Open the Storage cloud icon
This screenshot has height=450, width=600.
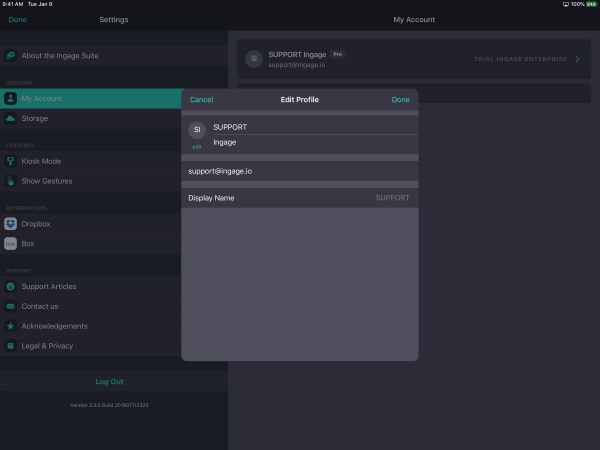pos(10,119)
